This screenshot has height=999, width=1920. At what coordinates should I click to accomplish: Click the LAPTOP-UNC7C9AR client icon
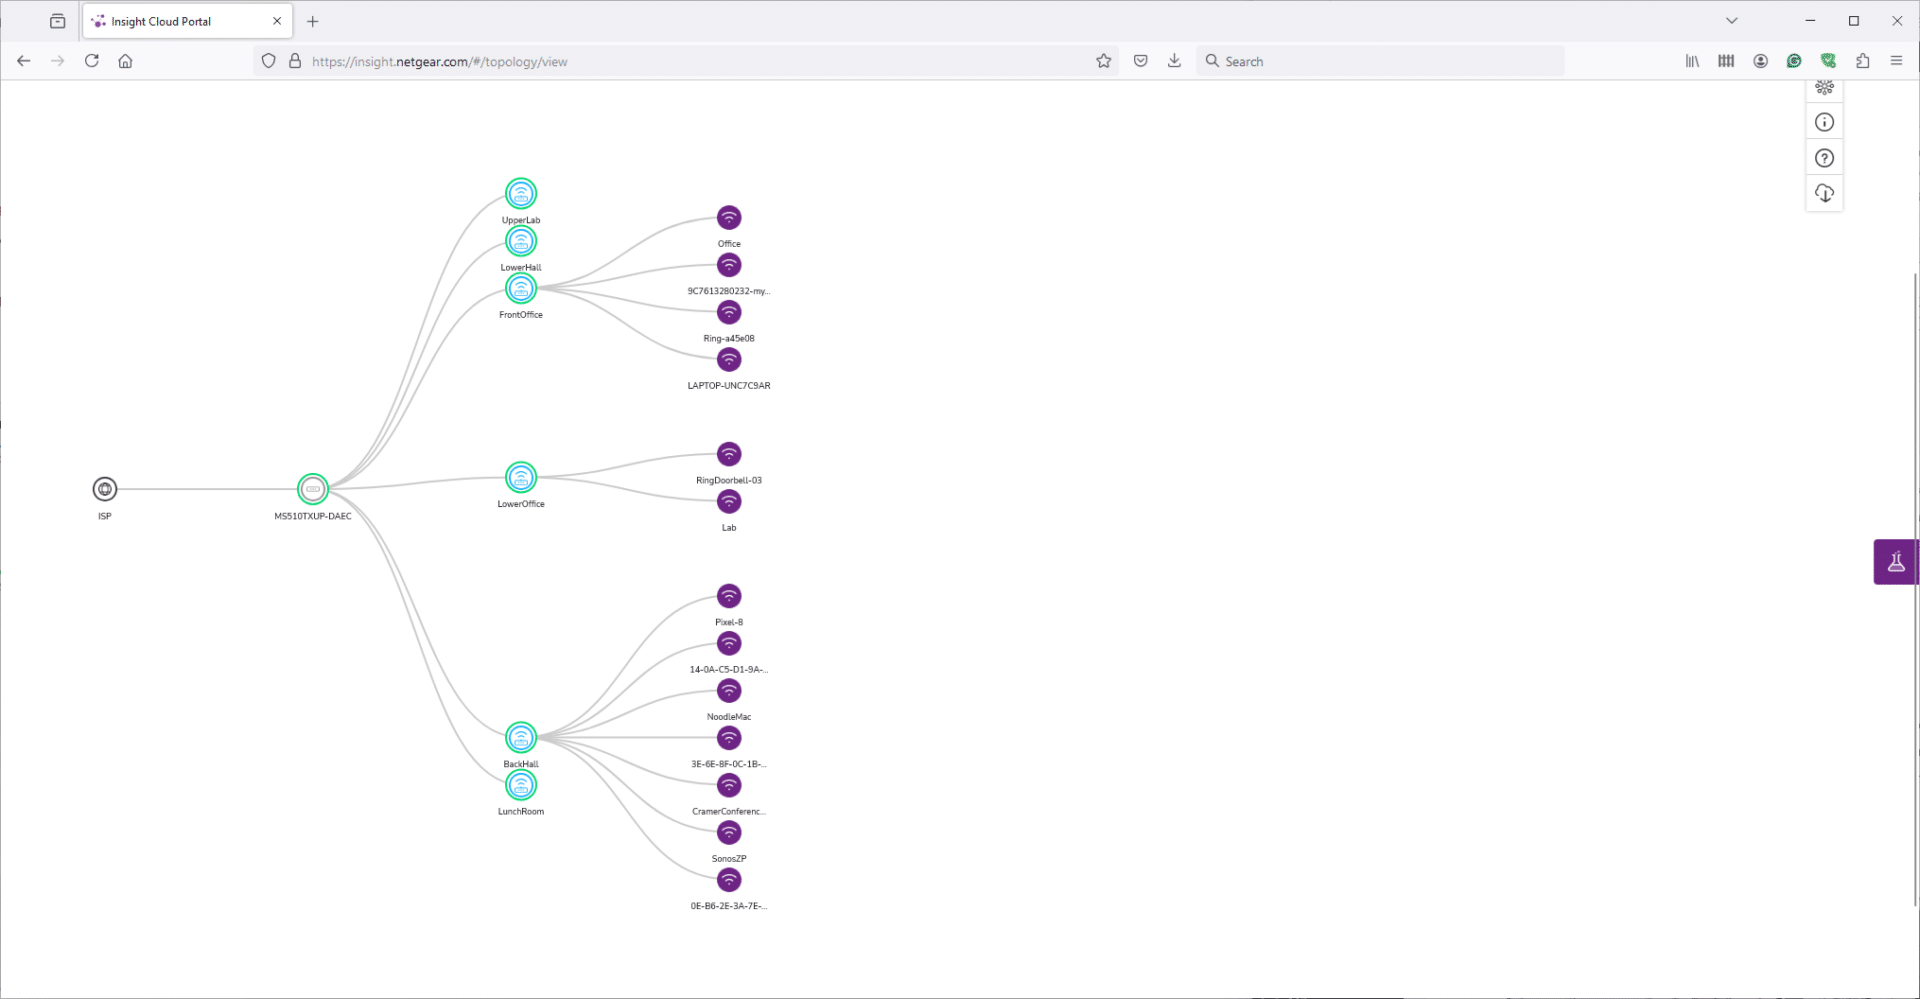(729, 359)
